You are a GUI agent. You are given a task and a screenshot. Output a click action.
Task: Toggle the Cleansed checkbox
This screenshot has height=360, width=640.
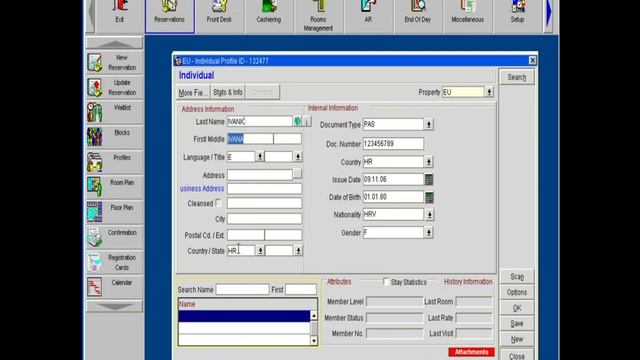pos(218,202)
